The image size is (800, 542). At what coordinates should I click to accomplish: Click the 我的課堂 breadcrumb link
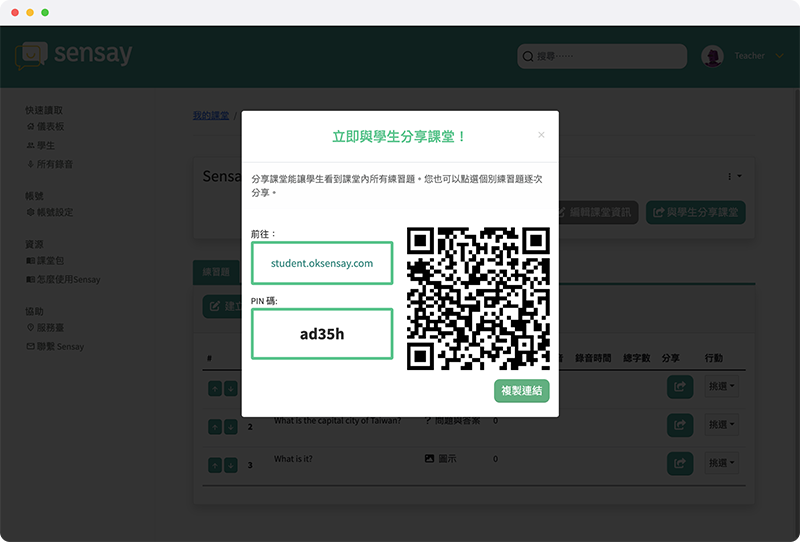(x=210, y=116)
